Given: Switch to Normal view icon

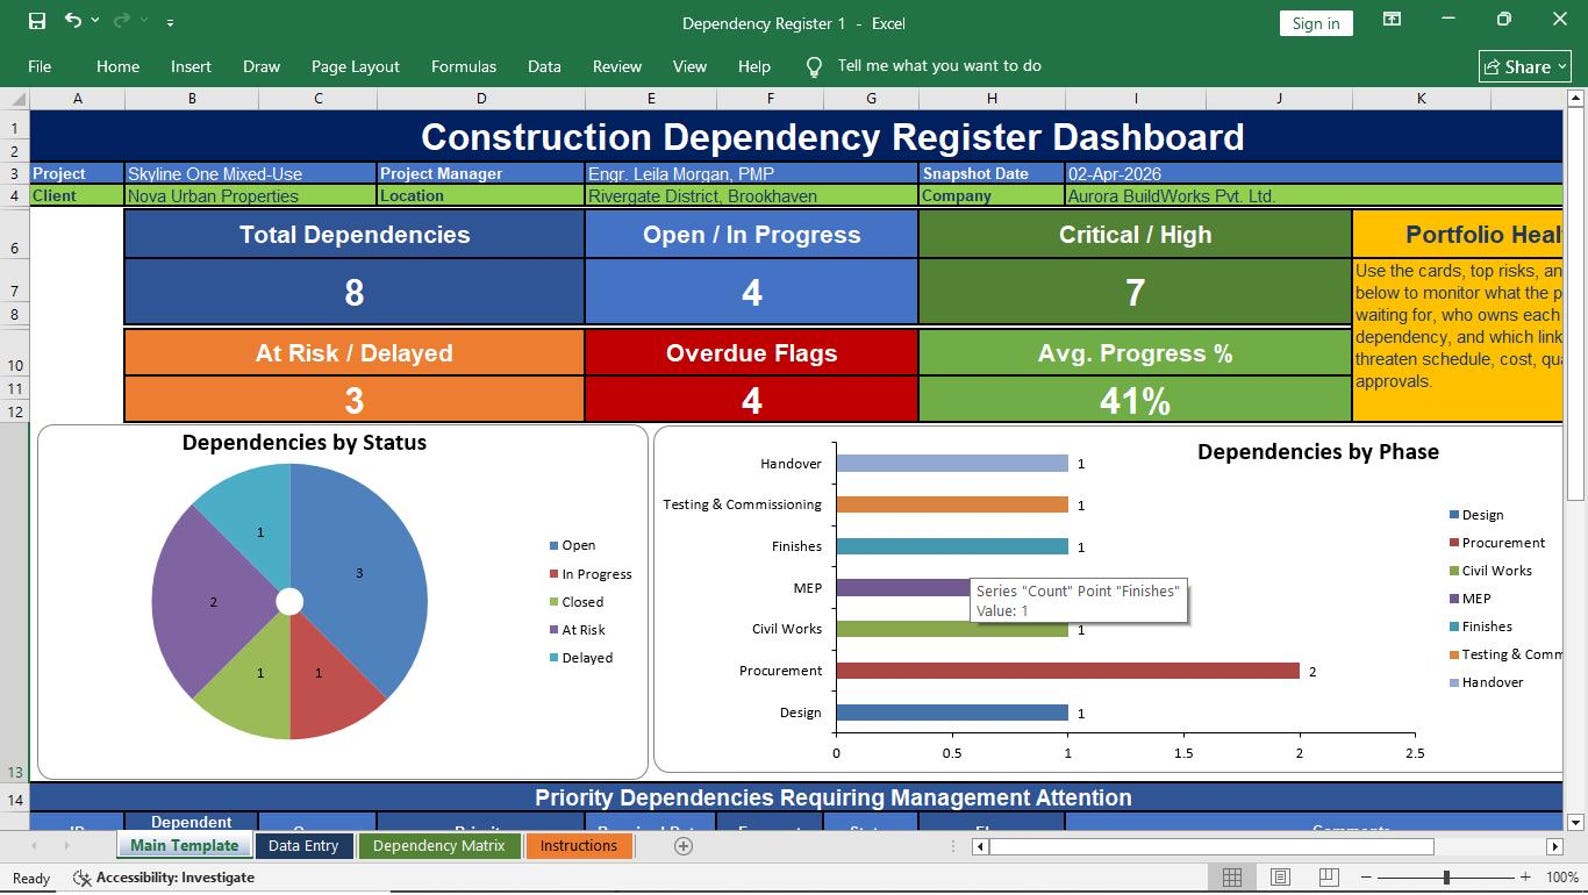Looking at the screenshot, I should (1232, 877).
